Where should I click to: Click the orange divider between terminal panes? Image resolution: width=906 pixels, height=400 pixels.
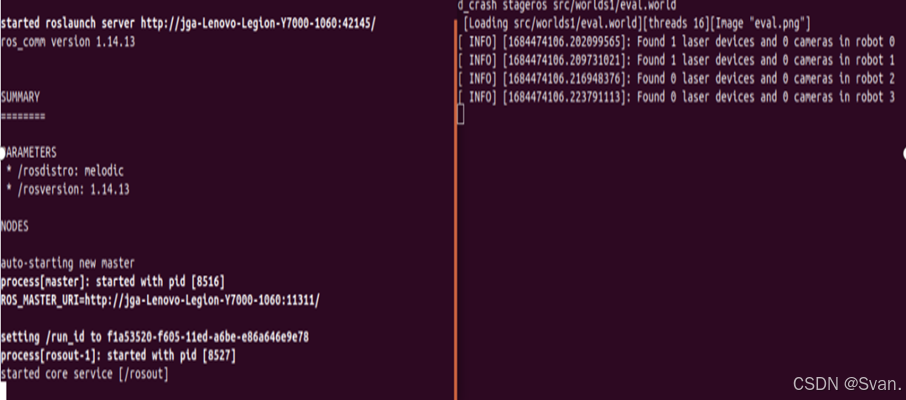(x=455, y=250)
